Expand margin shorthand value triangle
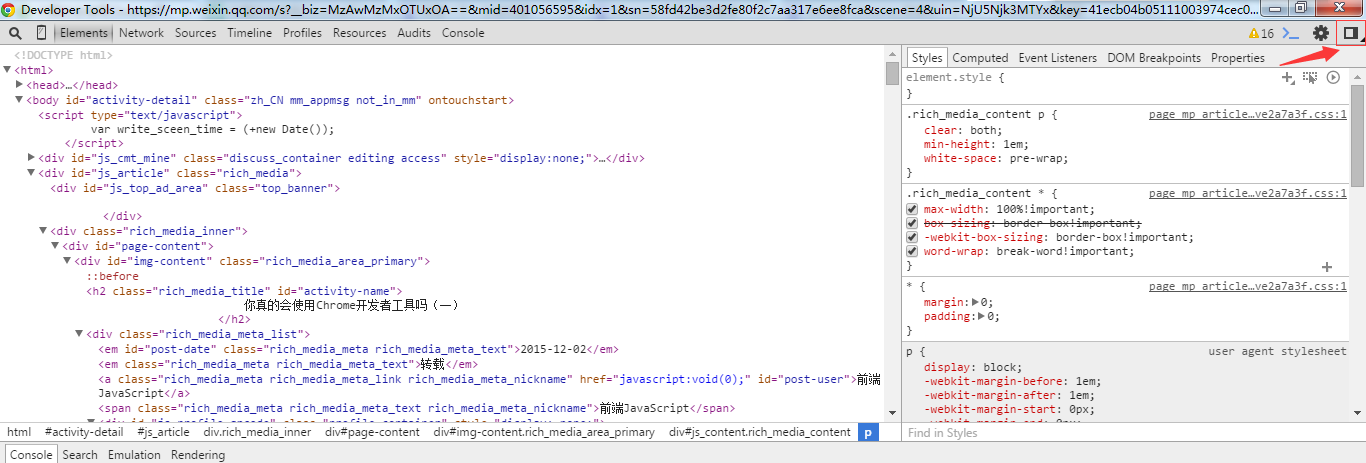The image size is (1366, 463). tap(977, 301)
